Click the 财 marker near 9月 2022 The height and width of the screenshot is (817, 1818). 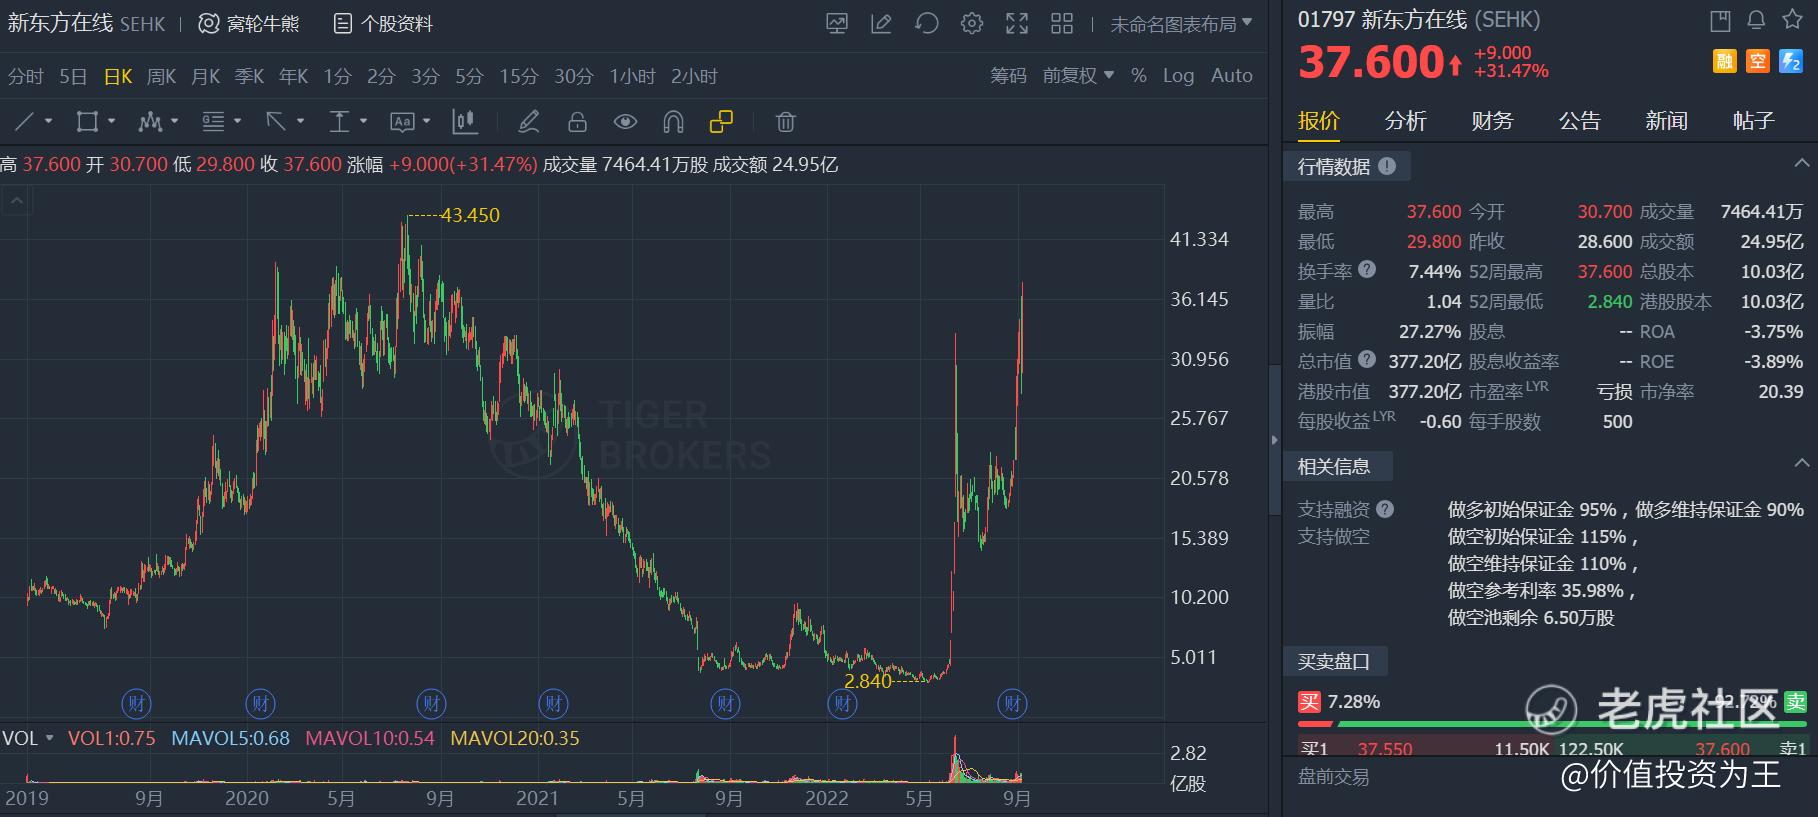coord(1013,704)
